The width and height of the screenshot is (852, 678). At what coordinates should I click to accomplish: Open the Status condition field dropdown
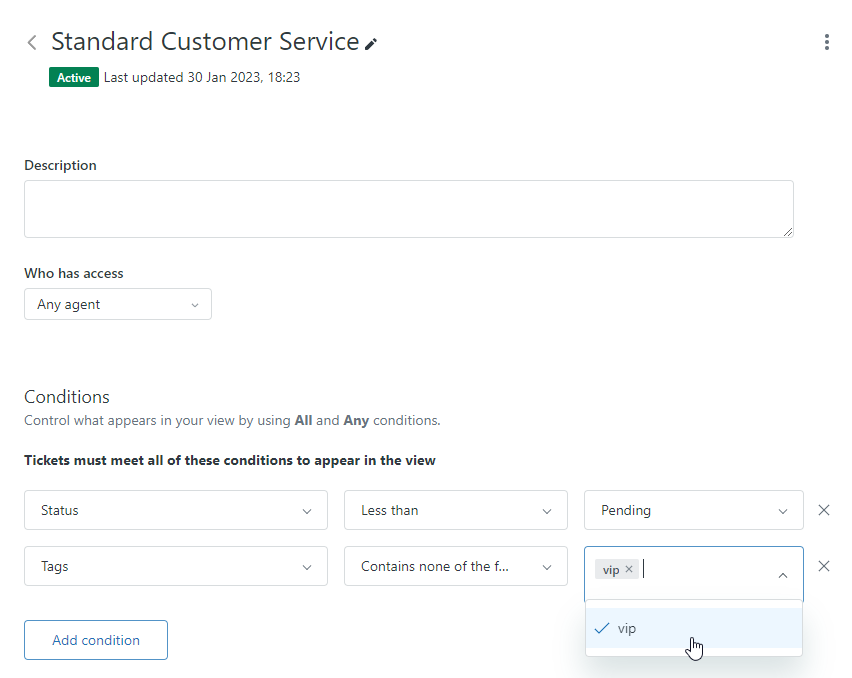pos(175,510)
